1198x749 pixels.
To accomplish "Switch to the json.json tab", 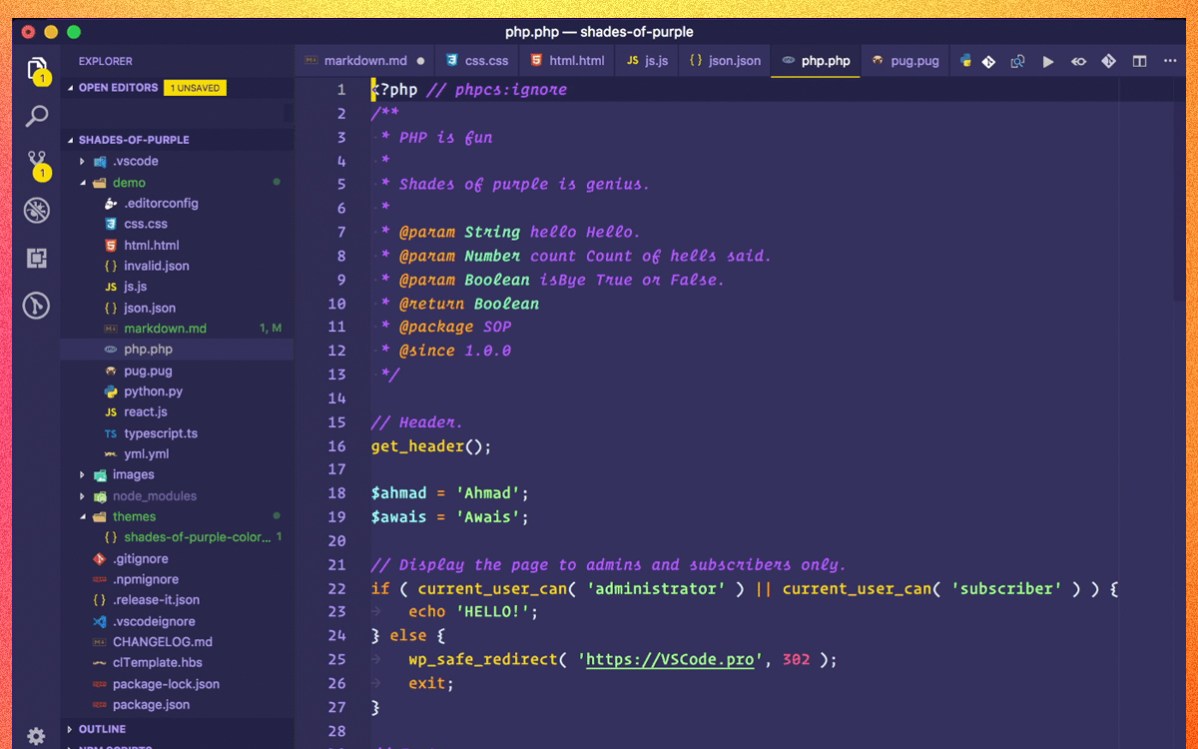I will 724,61.
